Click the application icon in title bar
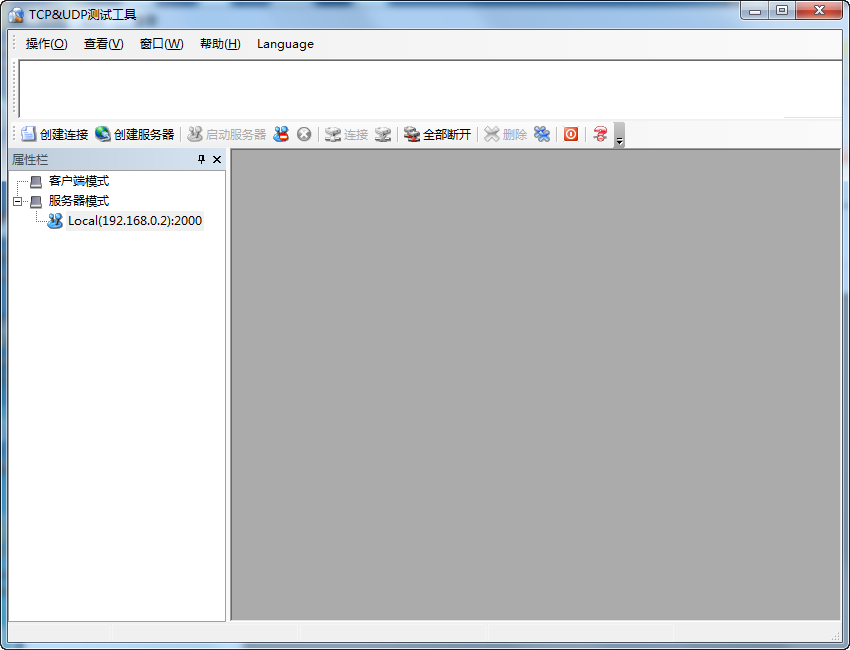This screenshot has width=850, height=650. (x=16, y=15)
